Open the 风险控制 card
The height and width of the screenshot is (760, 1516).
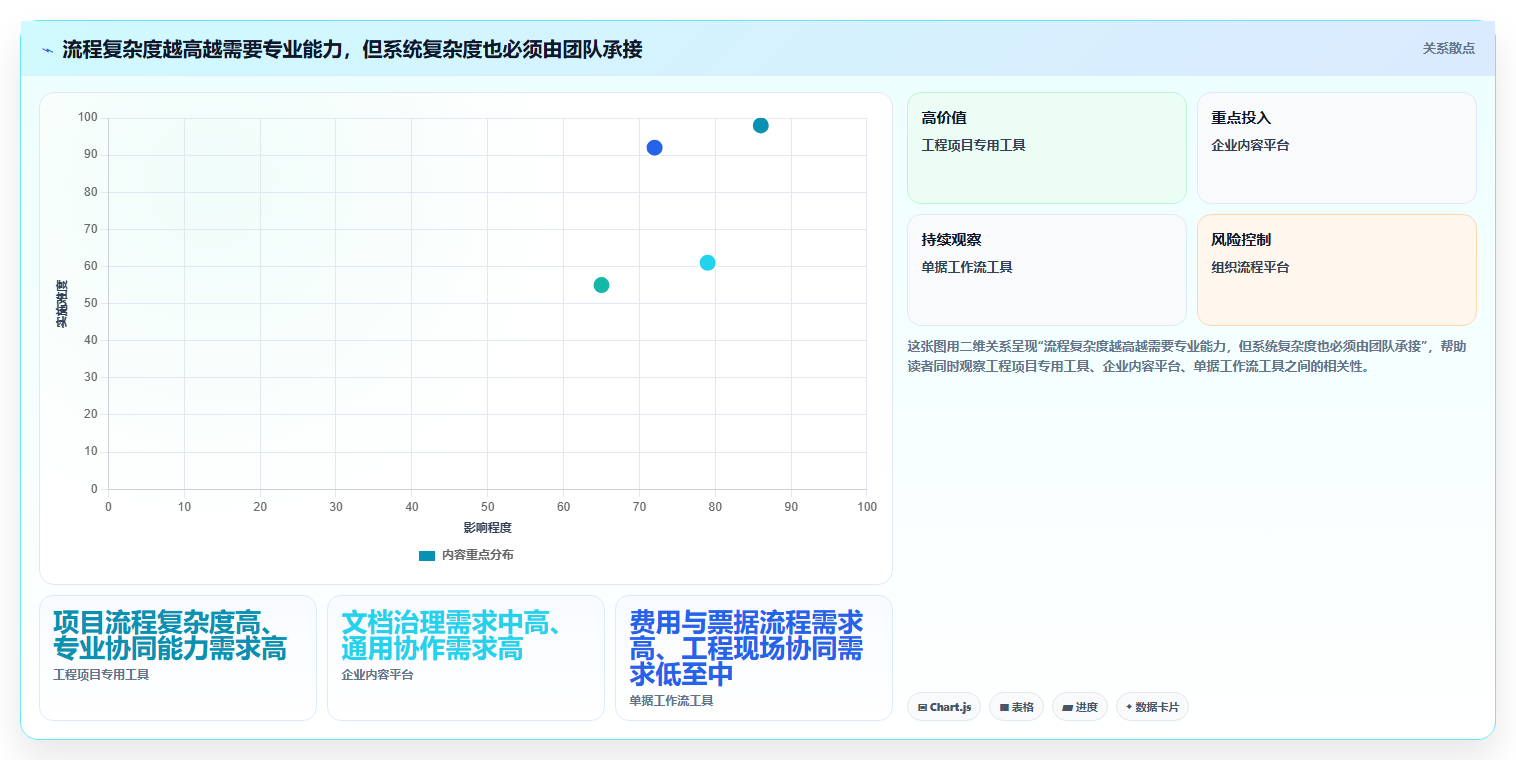coord(1337,270)
